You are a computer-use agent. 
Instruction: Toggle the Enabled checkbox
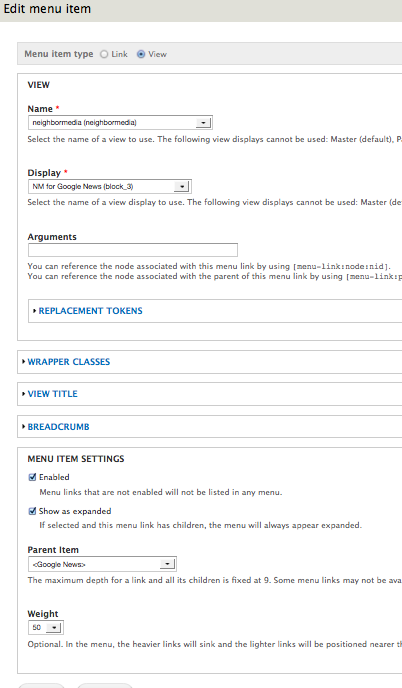(x=32, y=477)
